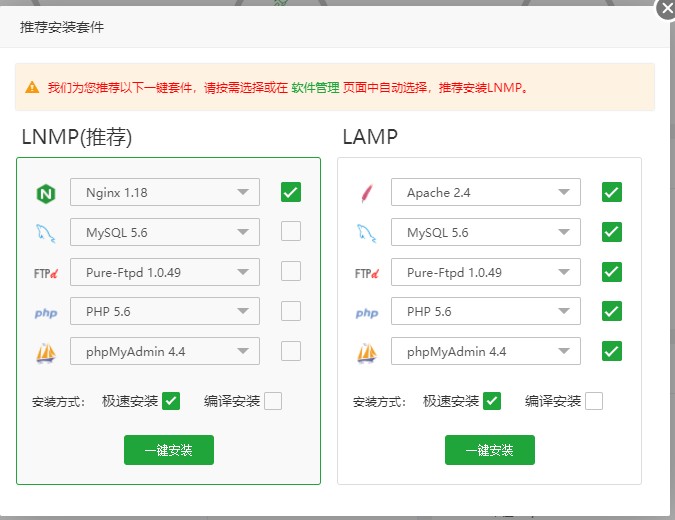Click the LAMP heading
Screen dimensions: 675x520
coord(370,137)
